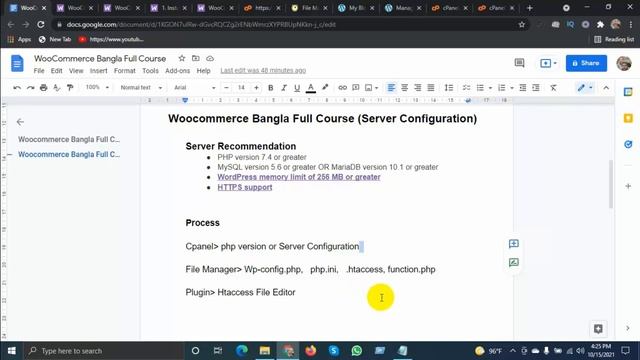Screen dimensions: 640x360
Task: Click the Decrease indent icon
Action: click(522, 88)
